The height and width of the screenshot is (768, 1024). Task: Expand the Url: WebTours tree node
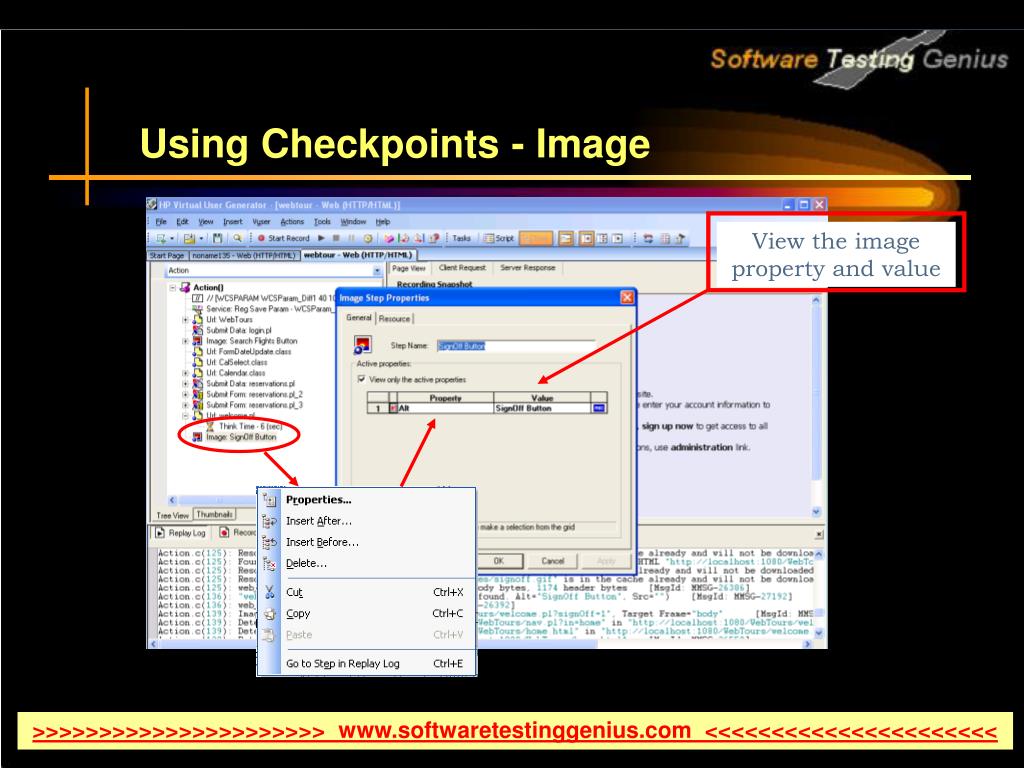click(185, 319)
